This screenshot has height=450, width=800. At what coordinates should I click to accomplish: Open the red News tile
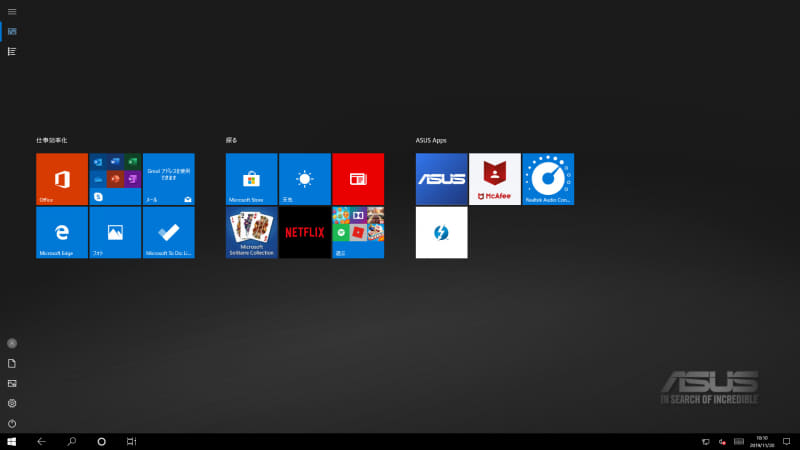(x=358, y=179)
